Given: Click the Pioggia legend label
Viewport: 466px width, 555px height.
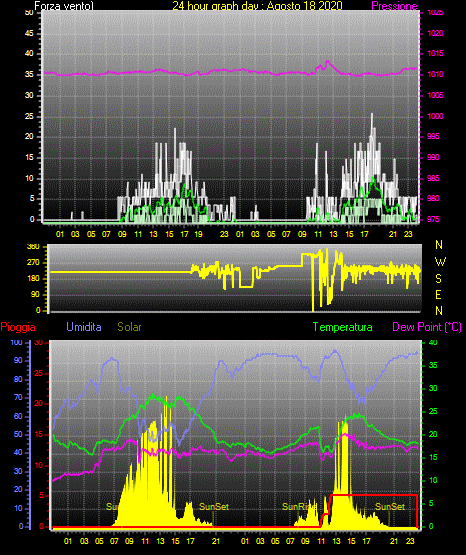Looking at the screenshot, I should point(18,327).
